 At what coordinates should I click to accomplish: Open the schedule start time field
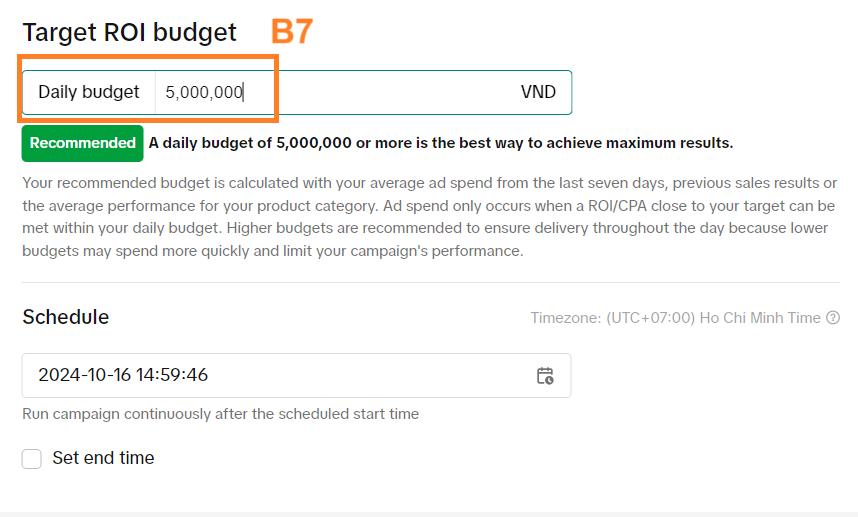tap(280, 376)
